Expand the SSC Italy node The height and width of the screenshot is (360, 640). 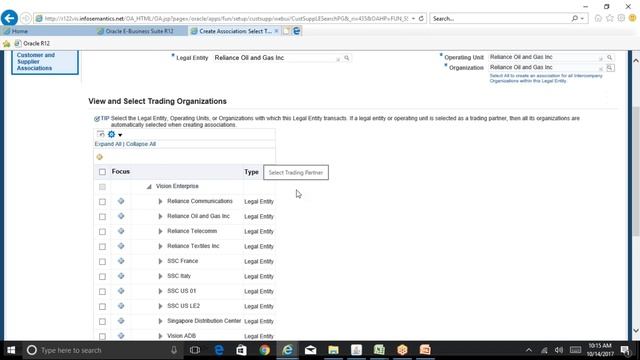click(160, 276)
